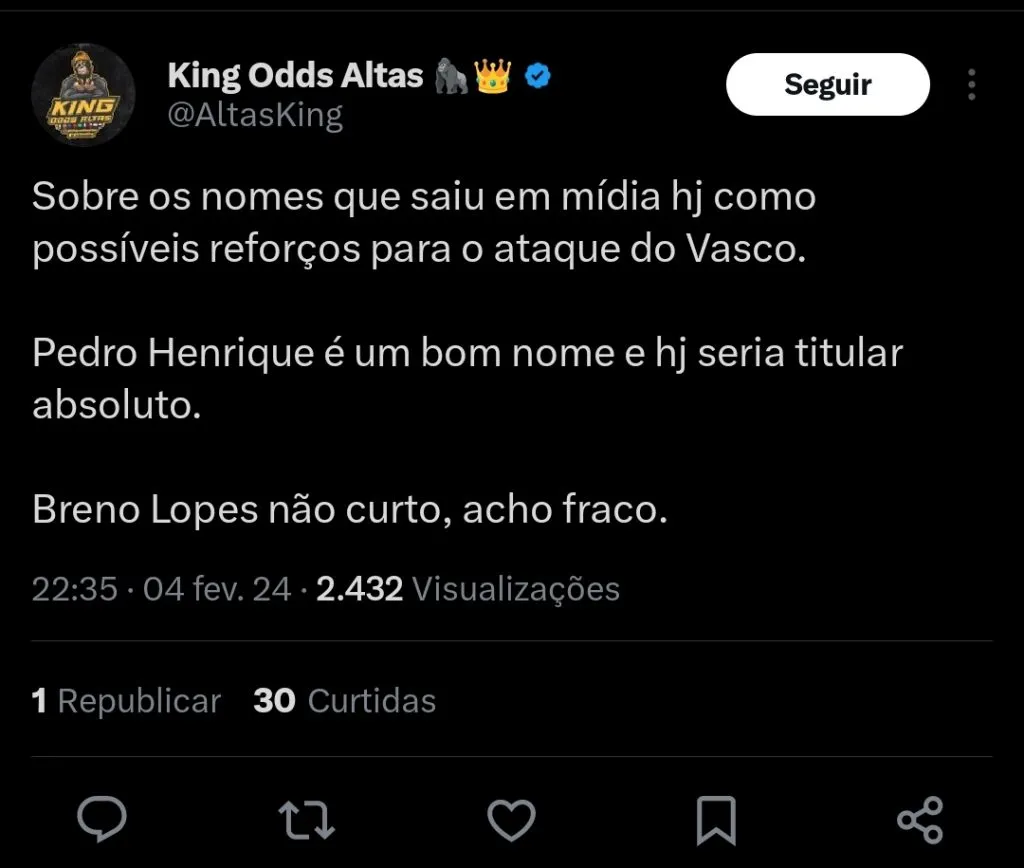The image size is (1024, 868).
Task: Click the 04 fev. 24 date
Action: [217, 589]
